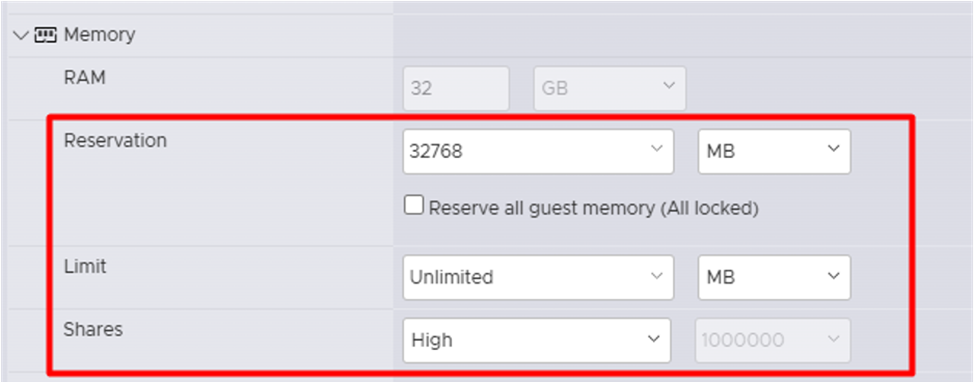Click the RAM 32 value field
The image size is (974, 382).
click(457, 89)
